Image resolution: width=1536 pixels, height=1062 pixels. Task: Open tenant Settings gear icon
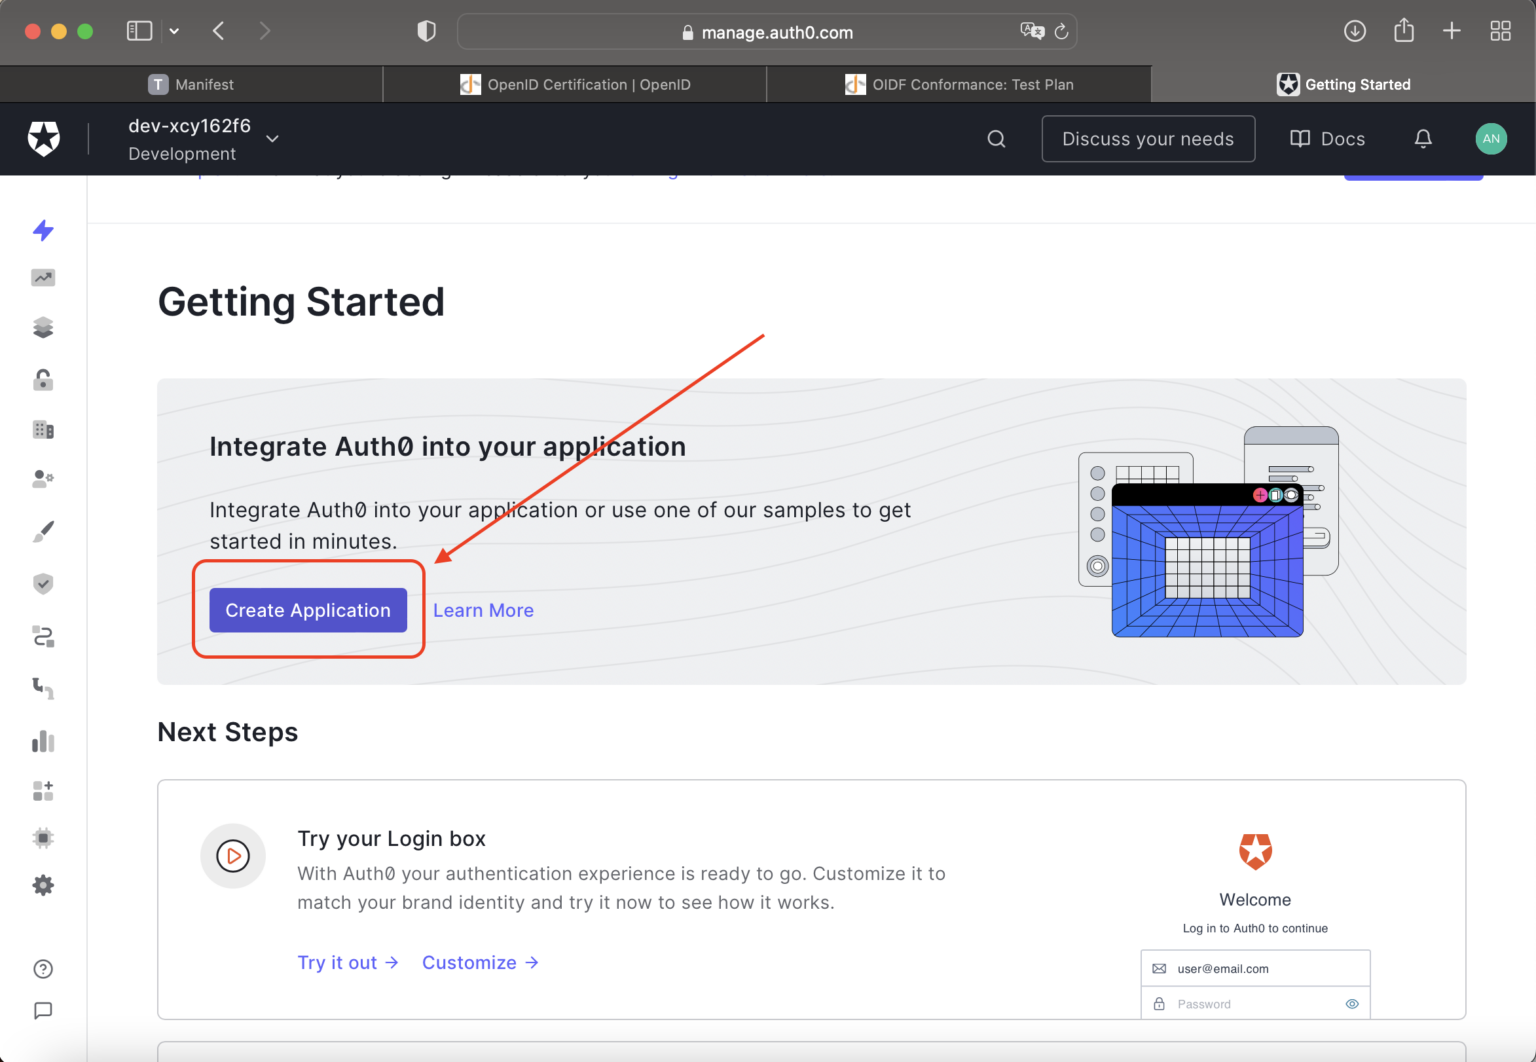coord(43,885)
